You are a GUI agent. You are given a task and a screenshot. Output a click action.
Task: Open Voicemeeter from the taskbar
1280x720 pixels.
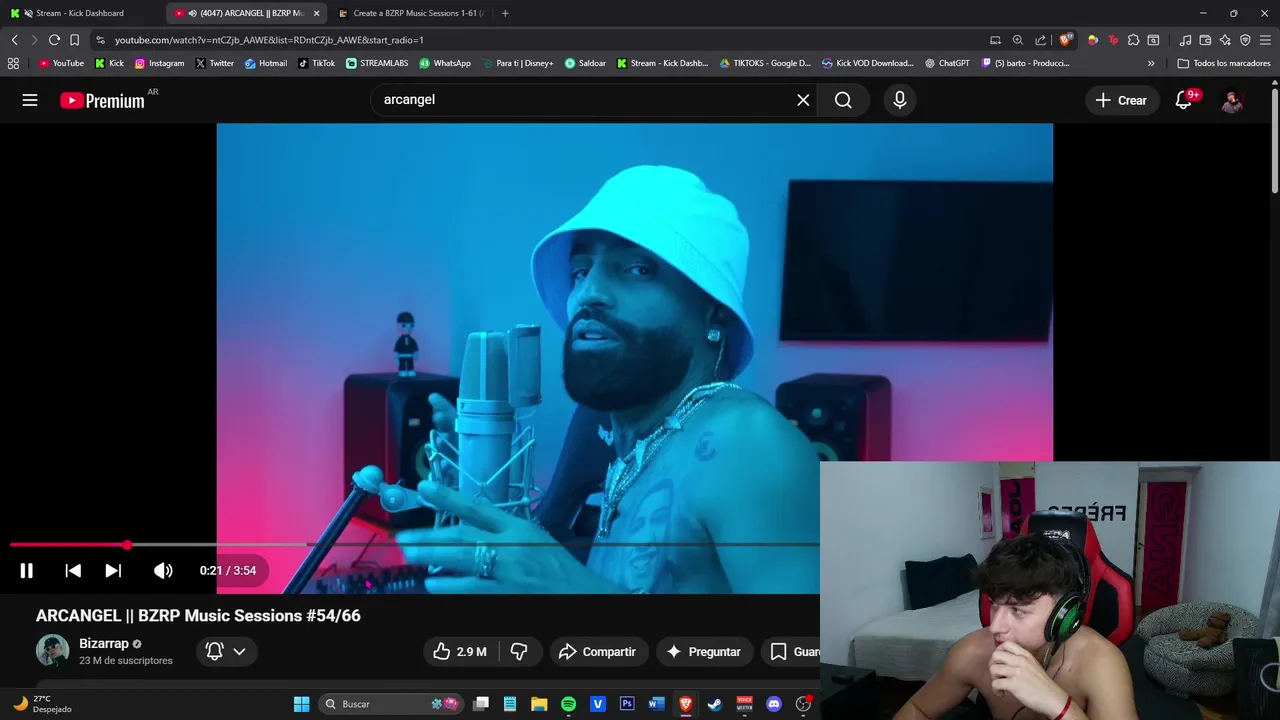click(744, 704)
